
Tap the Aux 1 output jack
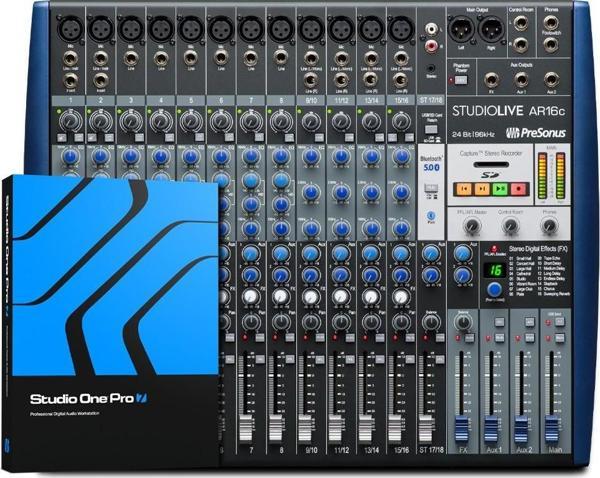(521, 80)
